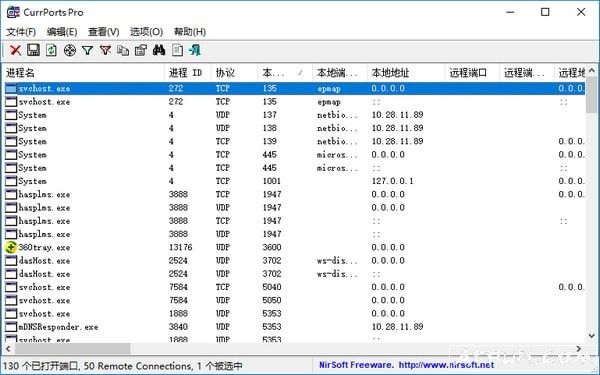
Task: Click the red X close connections icon
Action: tap(15, 50)
